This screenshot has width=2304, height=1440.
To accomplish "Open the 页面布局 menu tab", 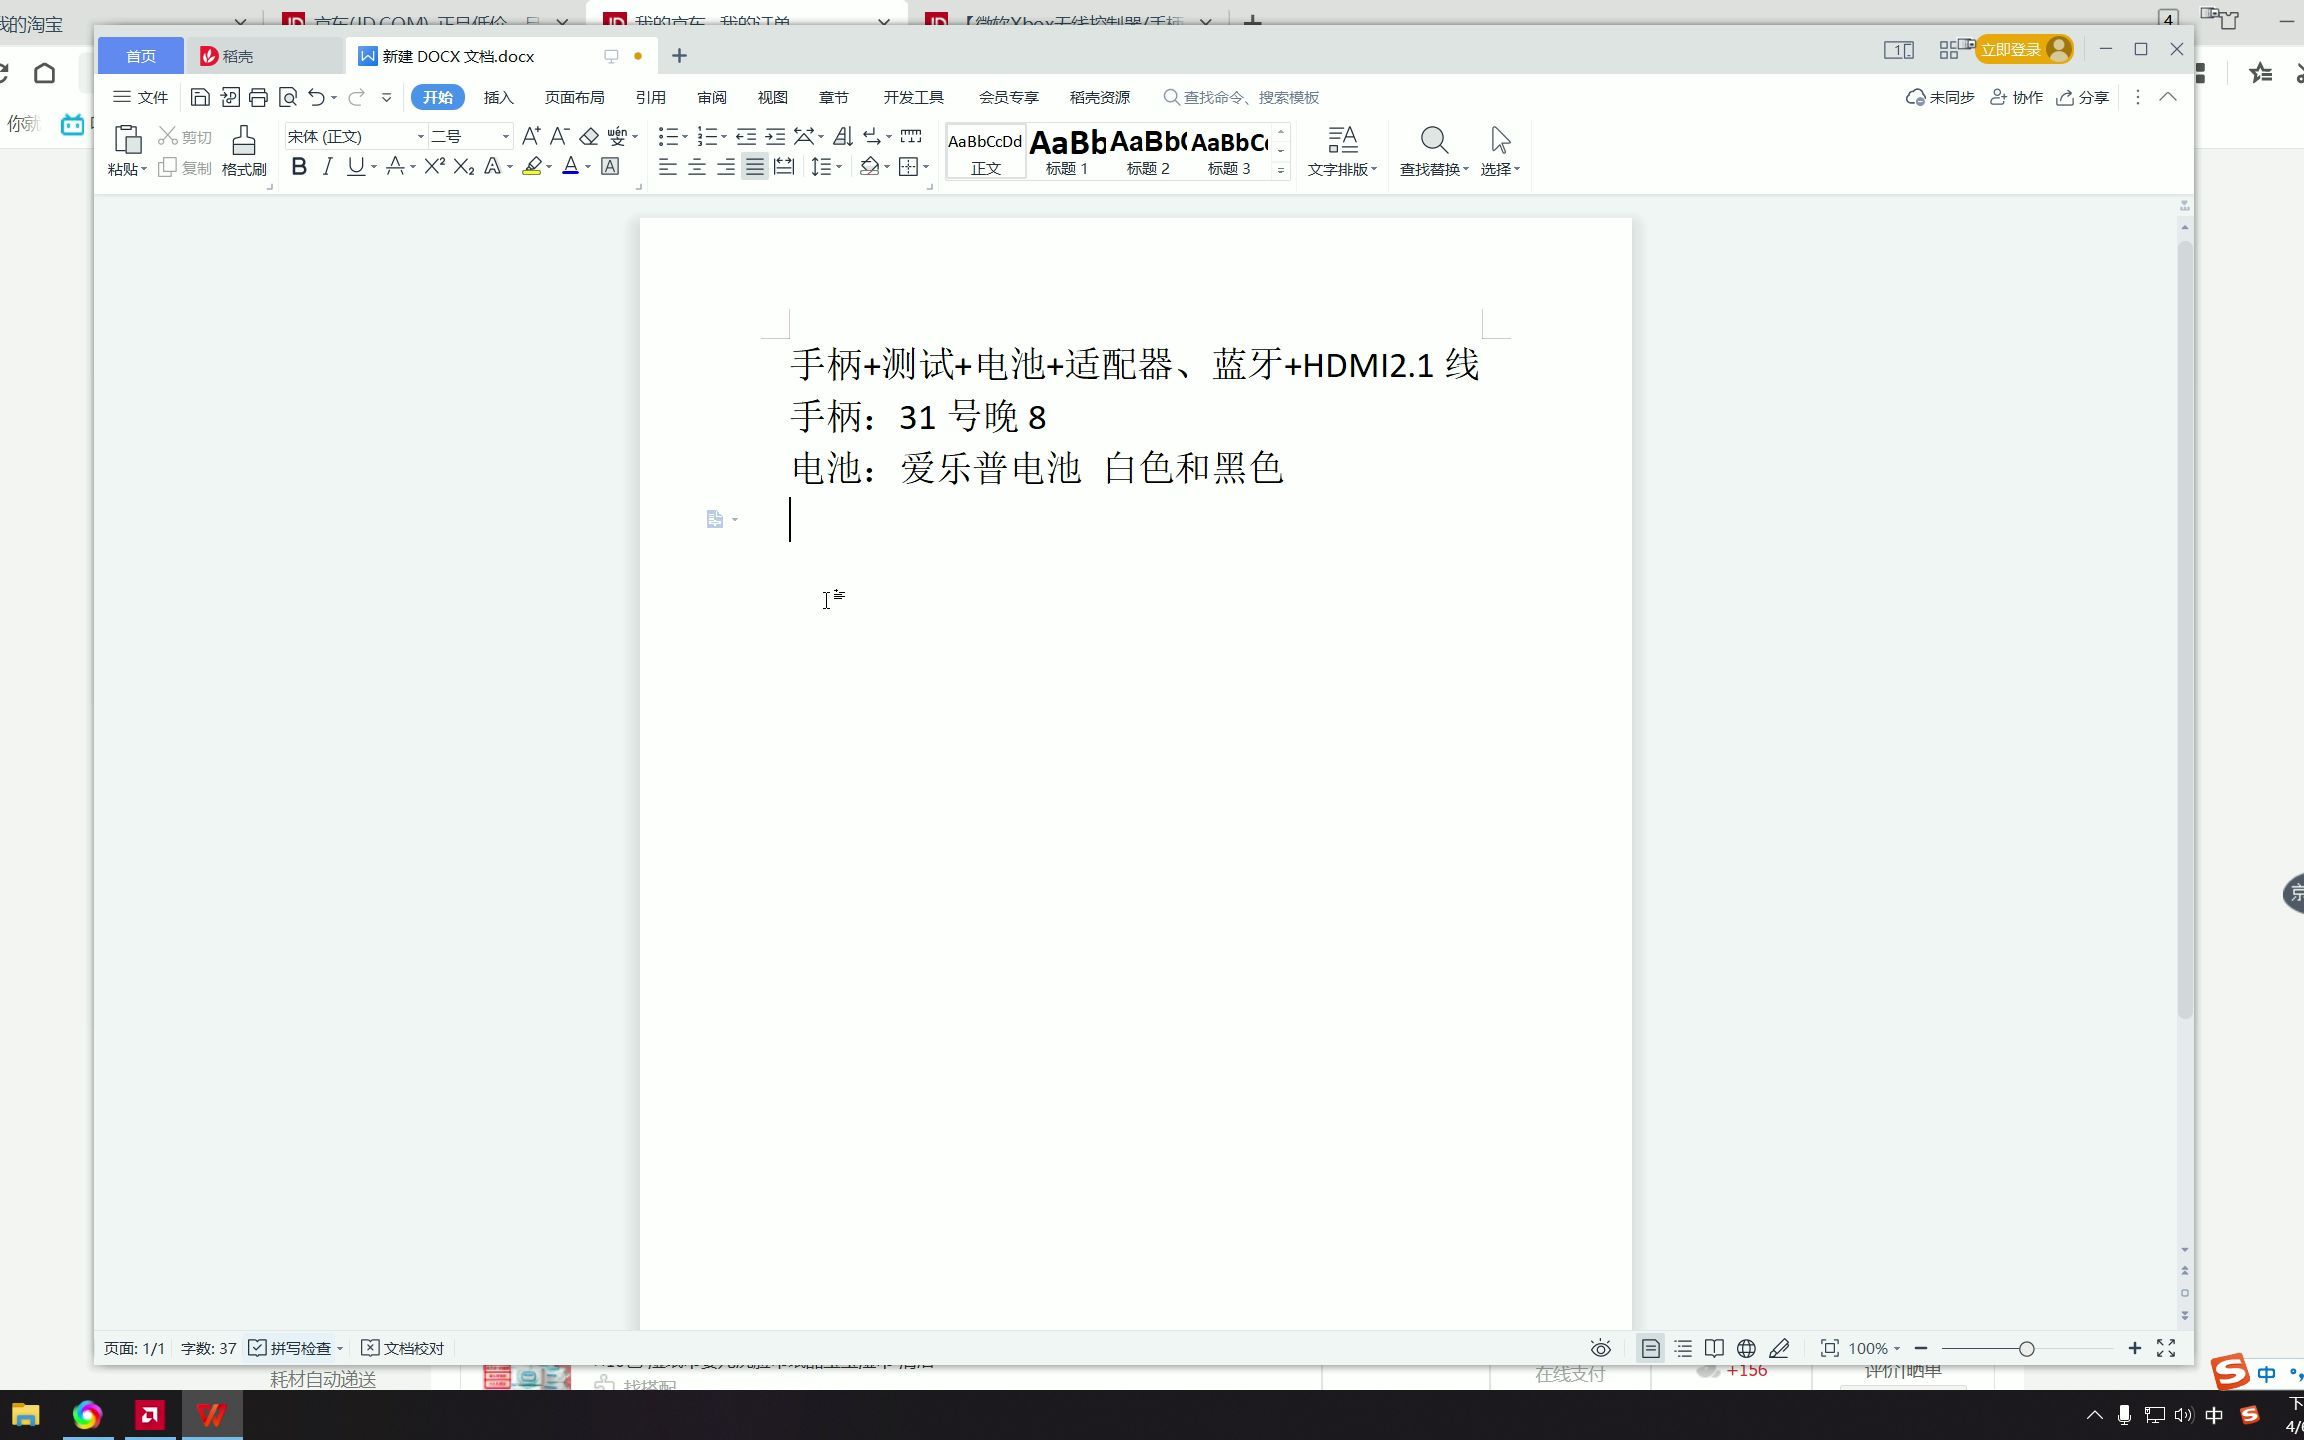I will (x=572, y=96).
